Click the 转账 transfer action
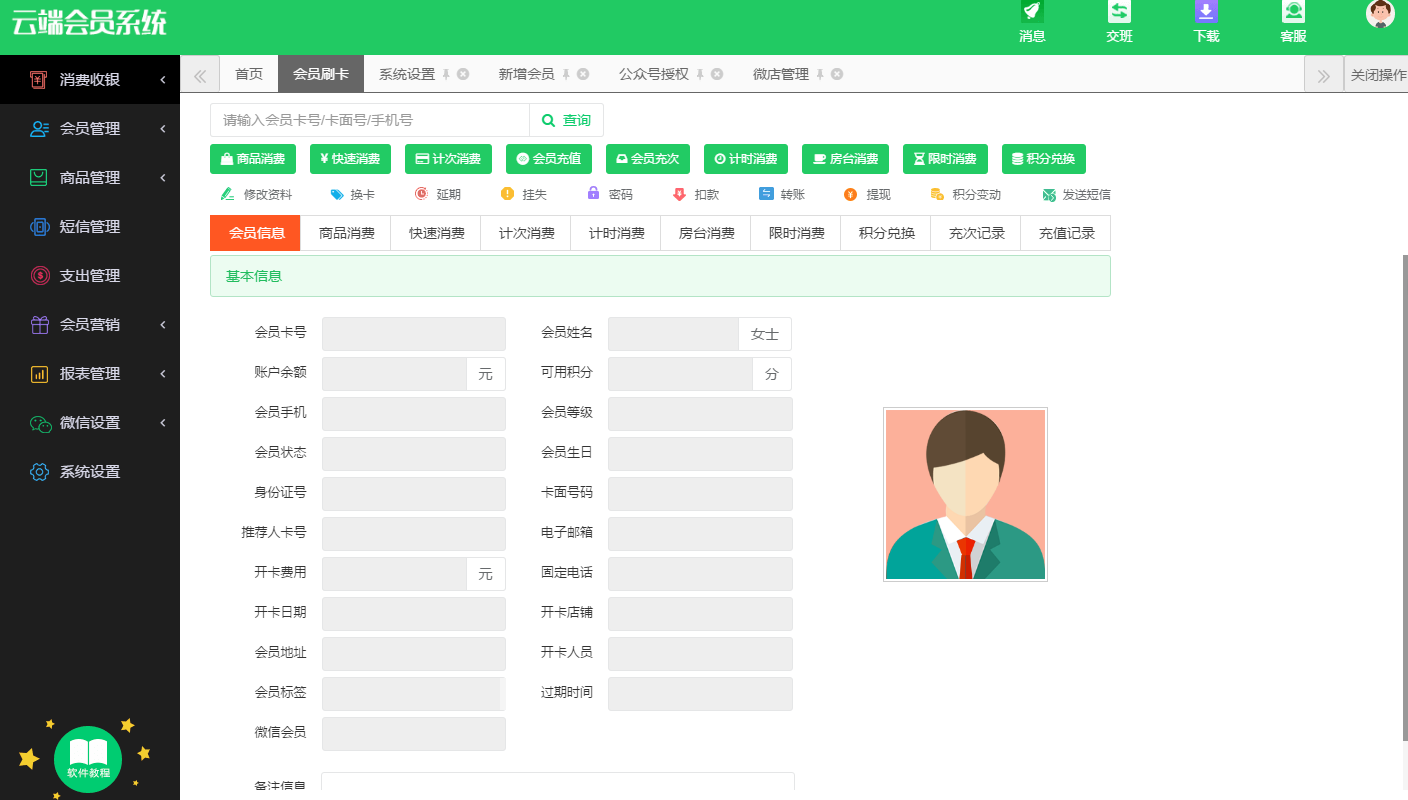Screen dimensions: 1408x800 (x=782, y=195)
